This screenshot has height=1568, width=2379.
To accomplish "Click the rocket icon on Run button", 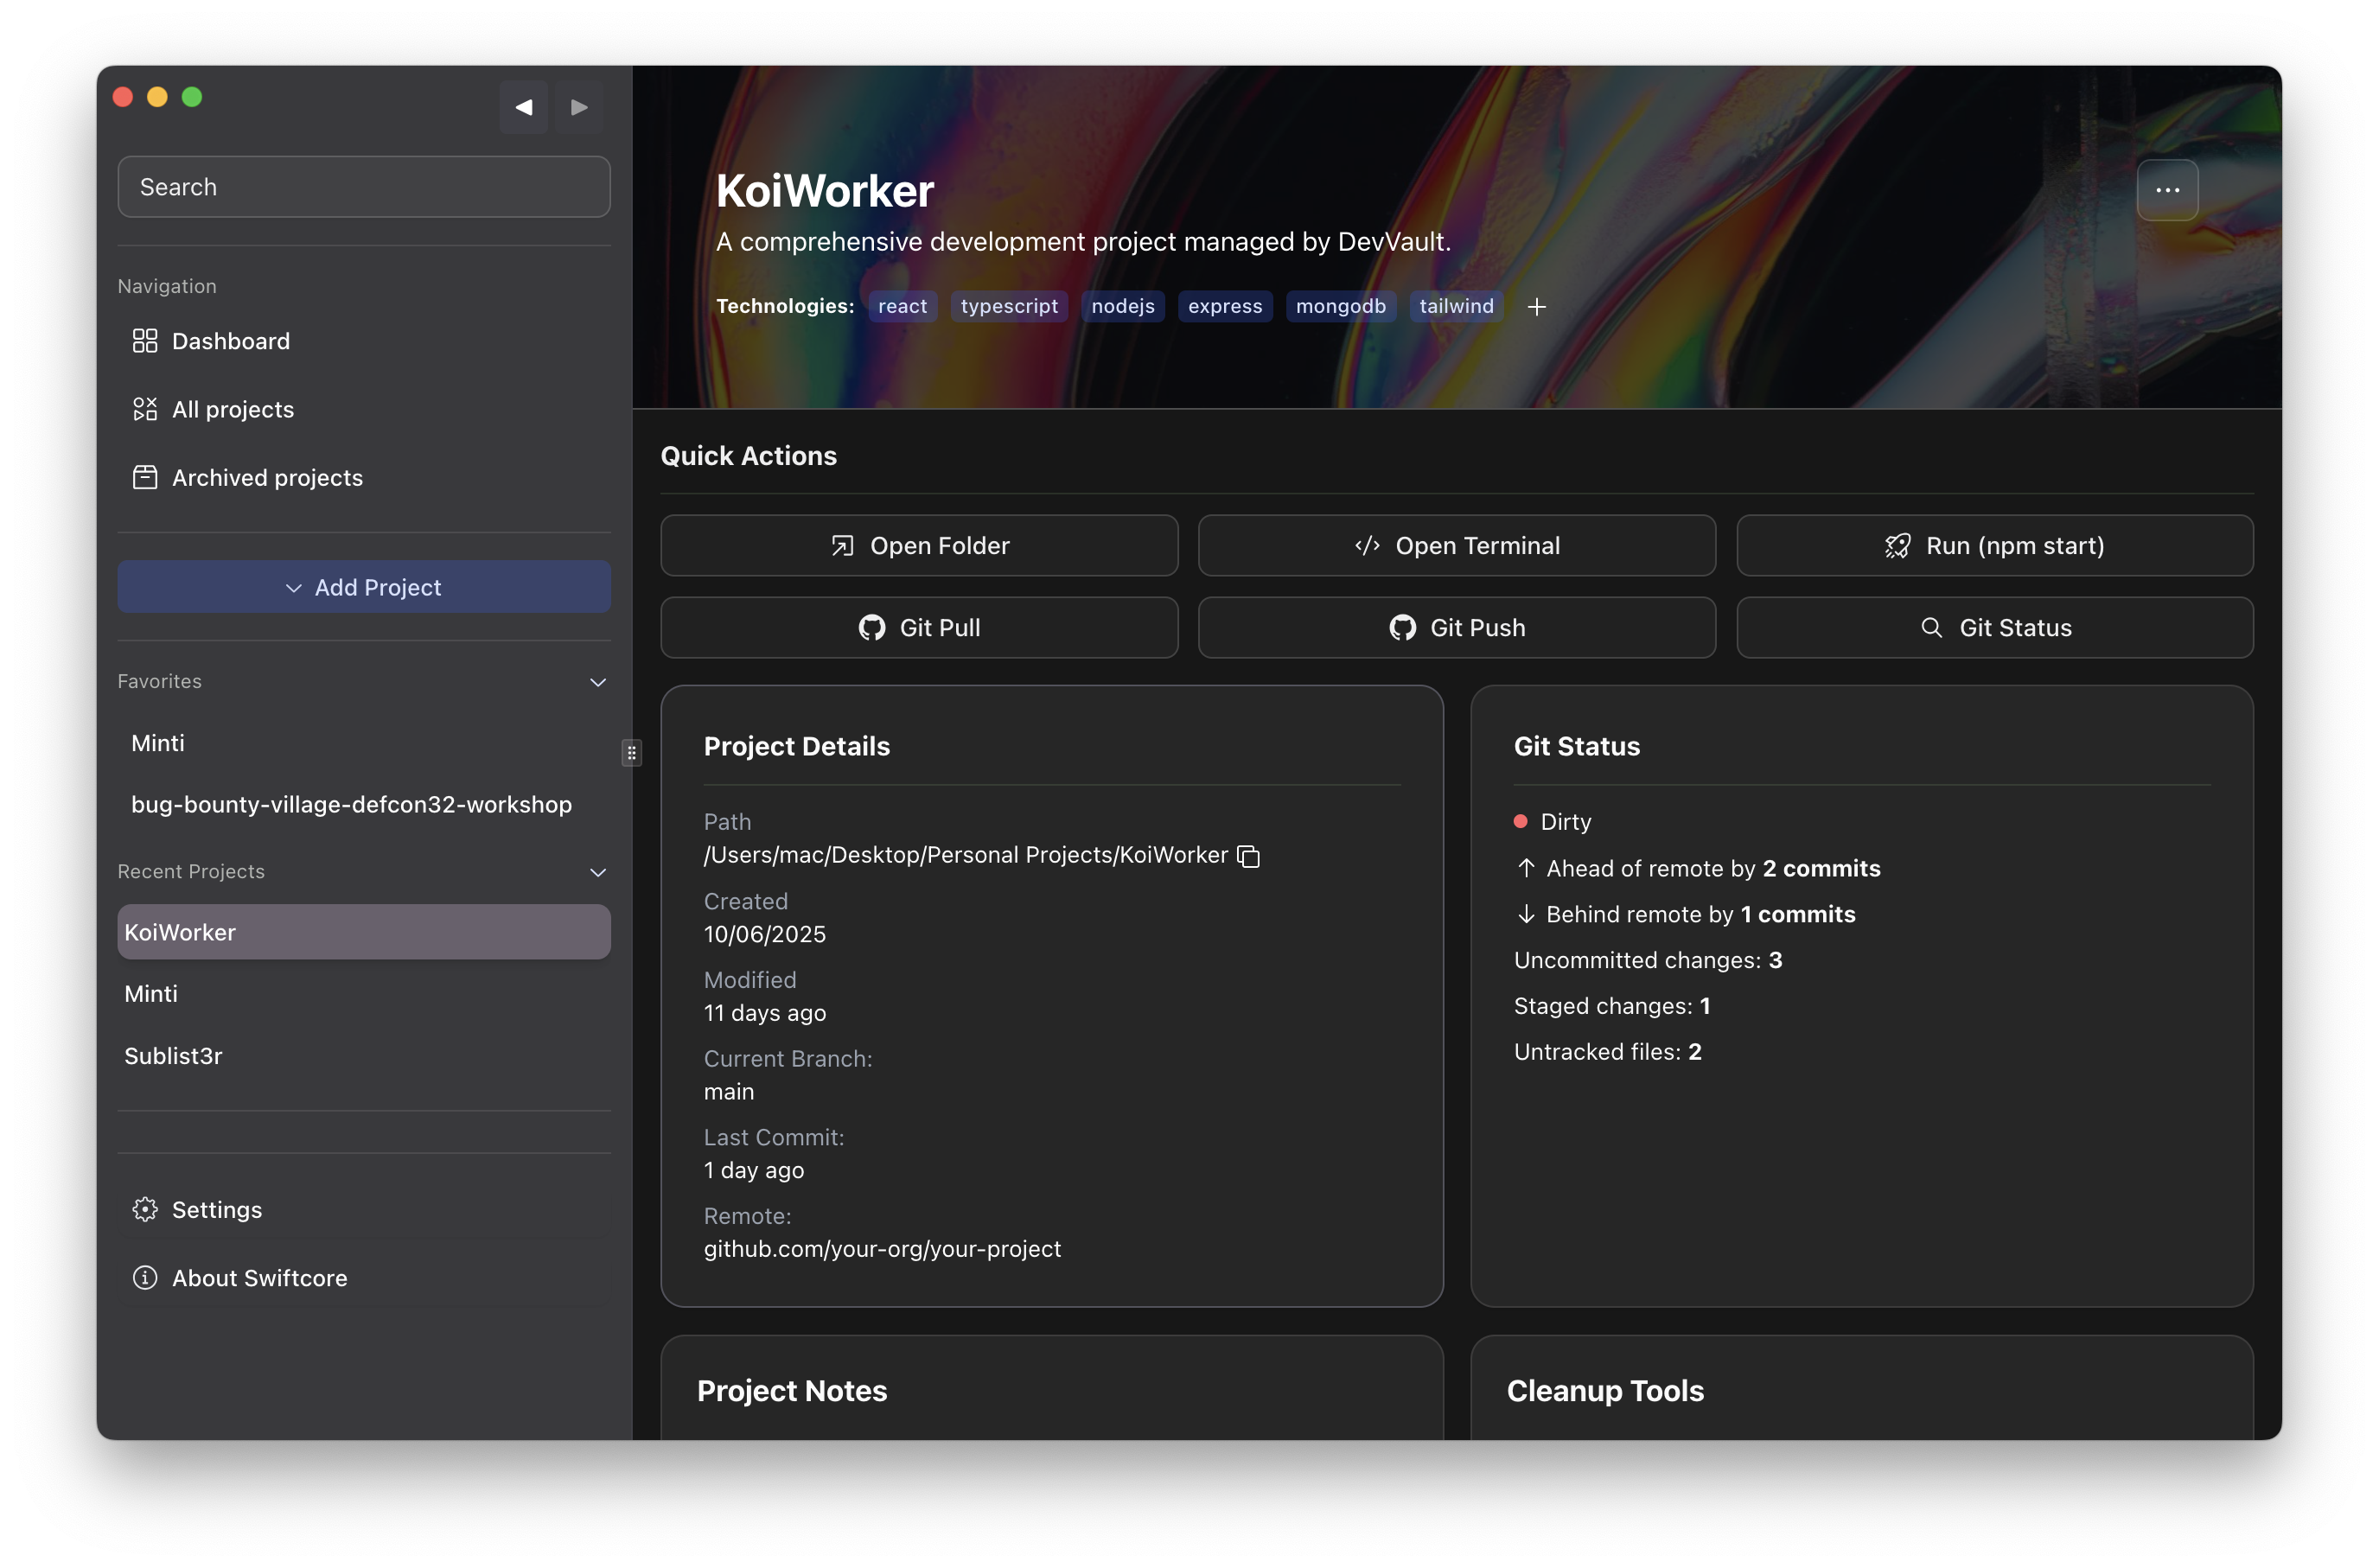I will pos(1897,545).
